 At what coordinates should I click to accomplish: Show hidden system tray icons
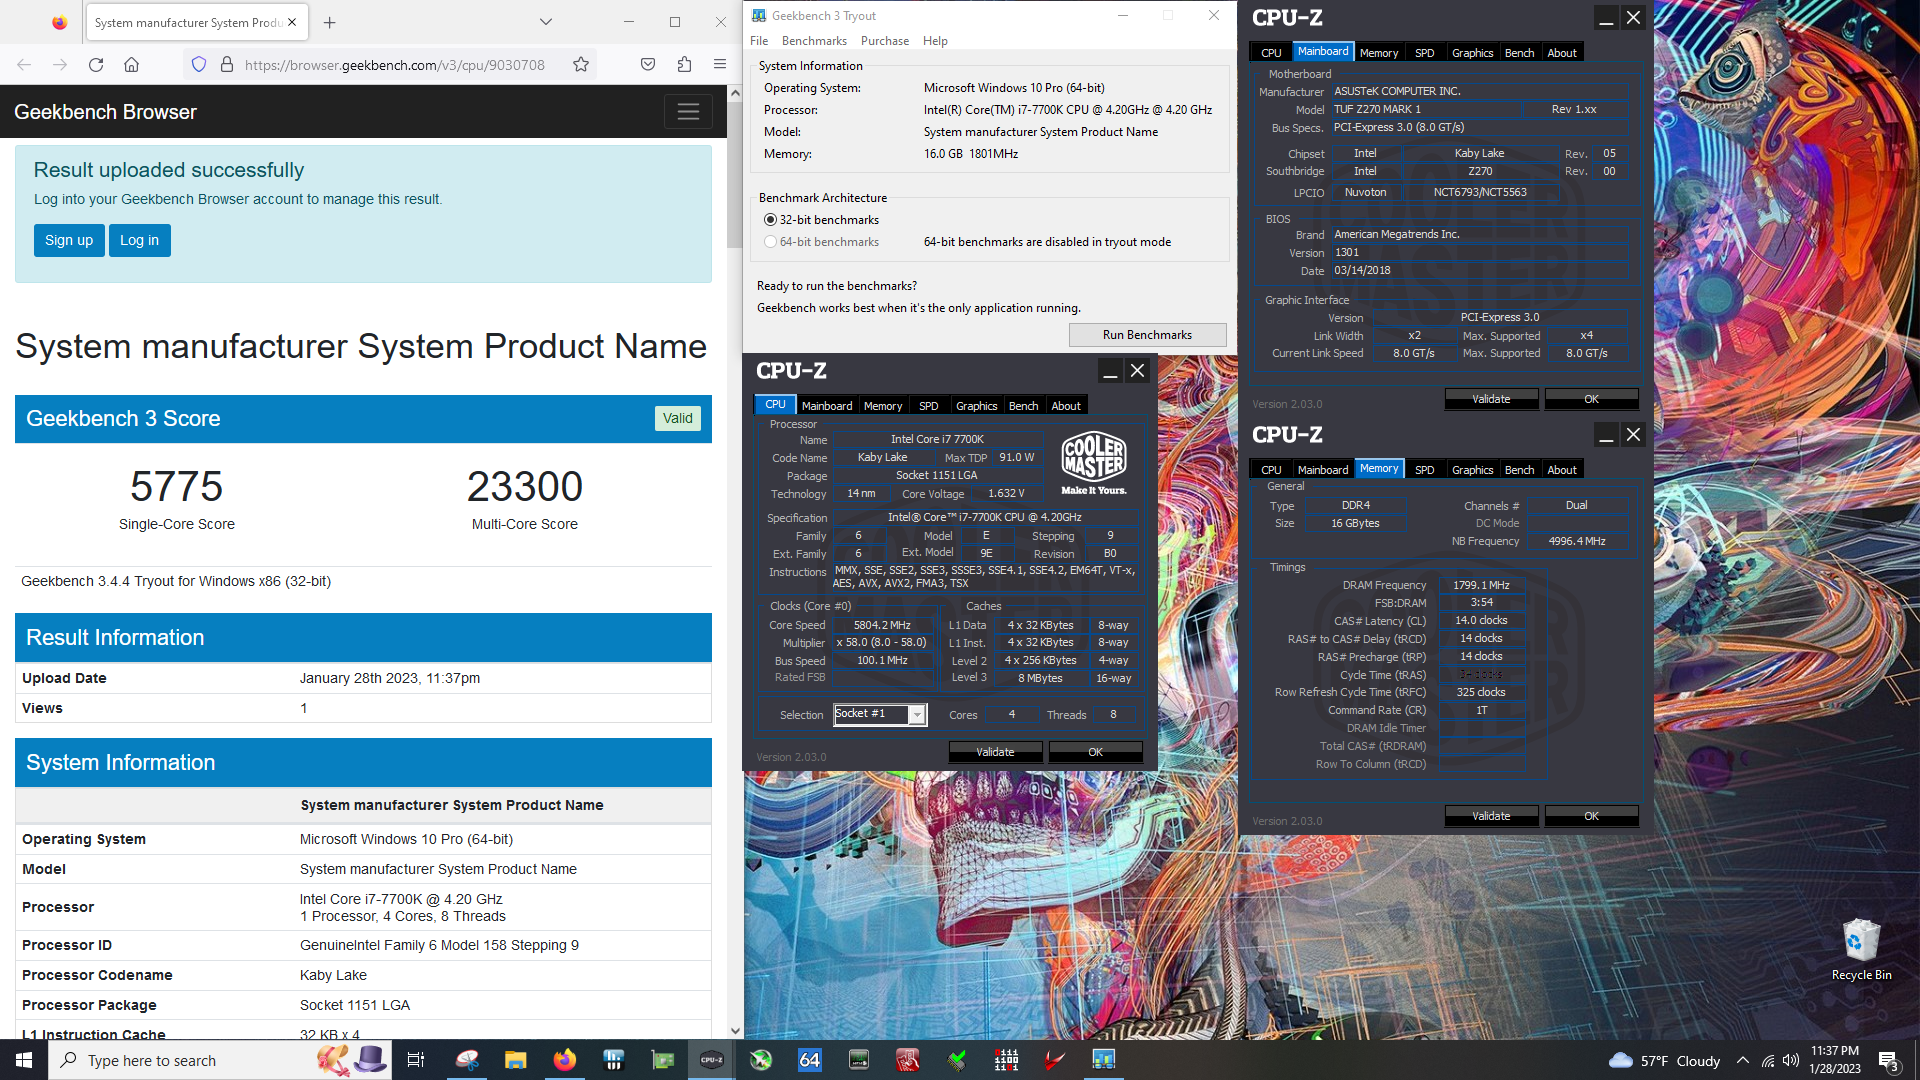point(1743,1061)
